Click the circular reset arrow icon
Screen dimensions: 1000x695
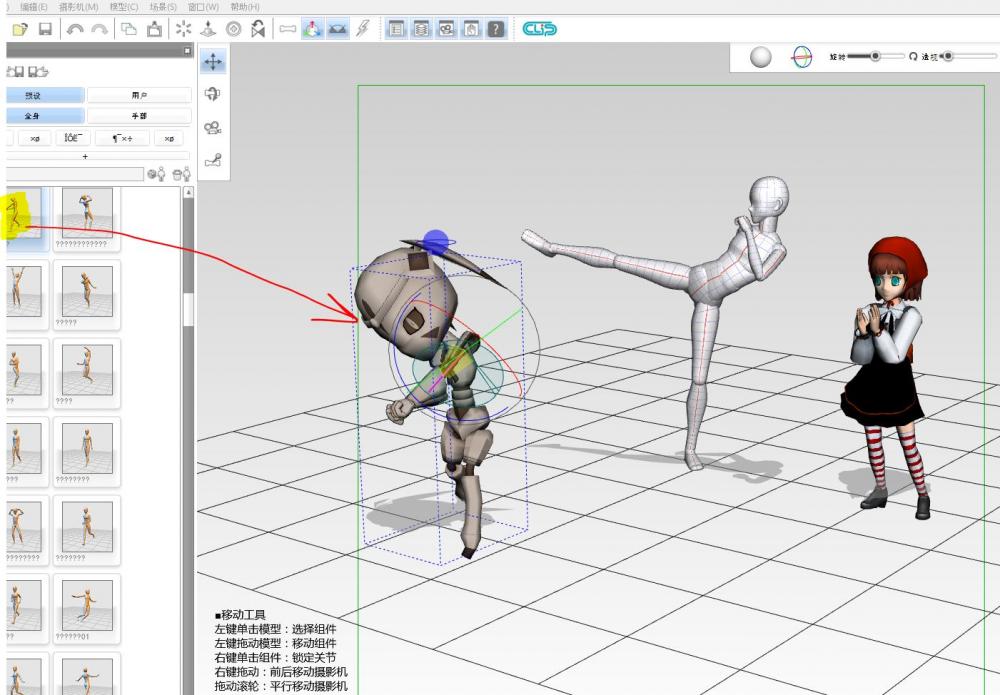point(913,57)
